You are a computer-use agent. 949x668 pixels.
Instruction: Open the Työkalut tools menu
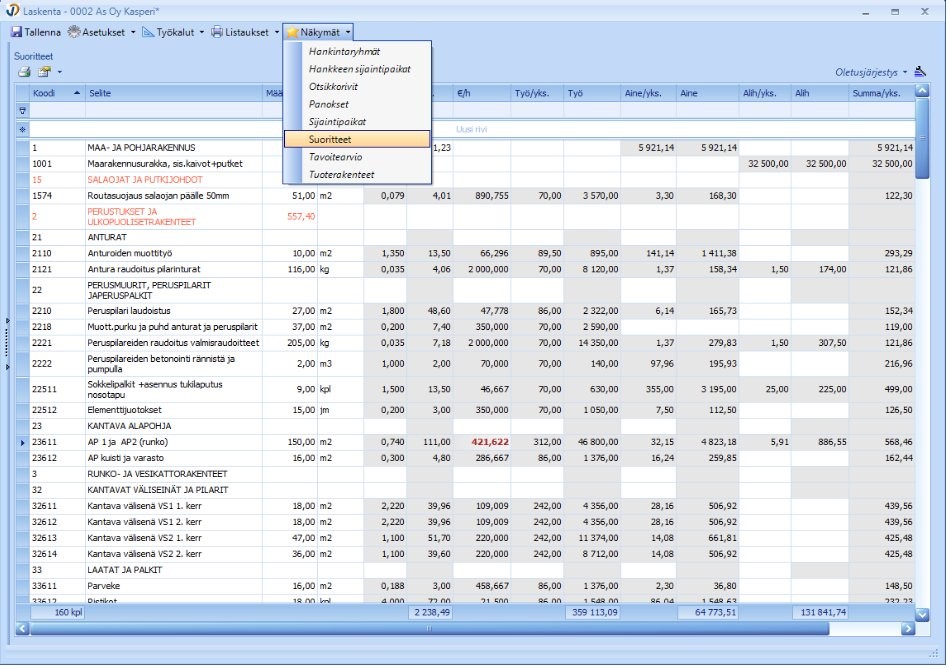(x=169, y=32)
